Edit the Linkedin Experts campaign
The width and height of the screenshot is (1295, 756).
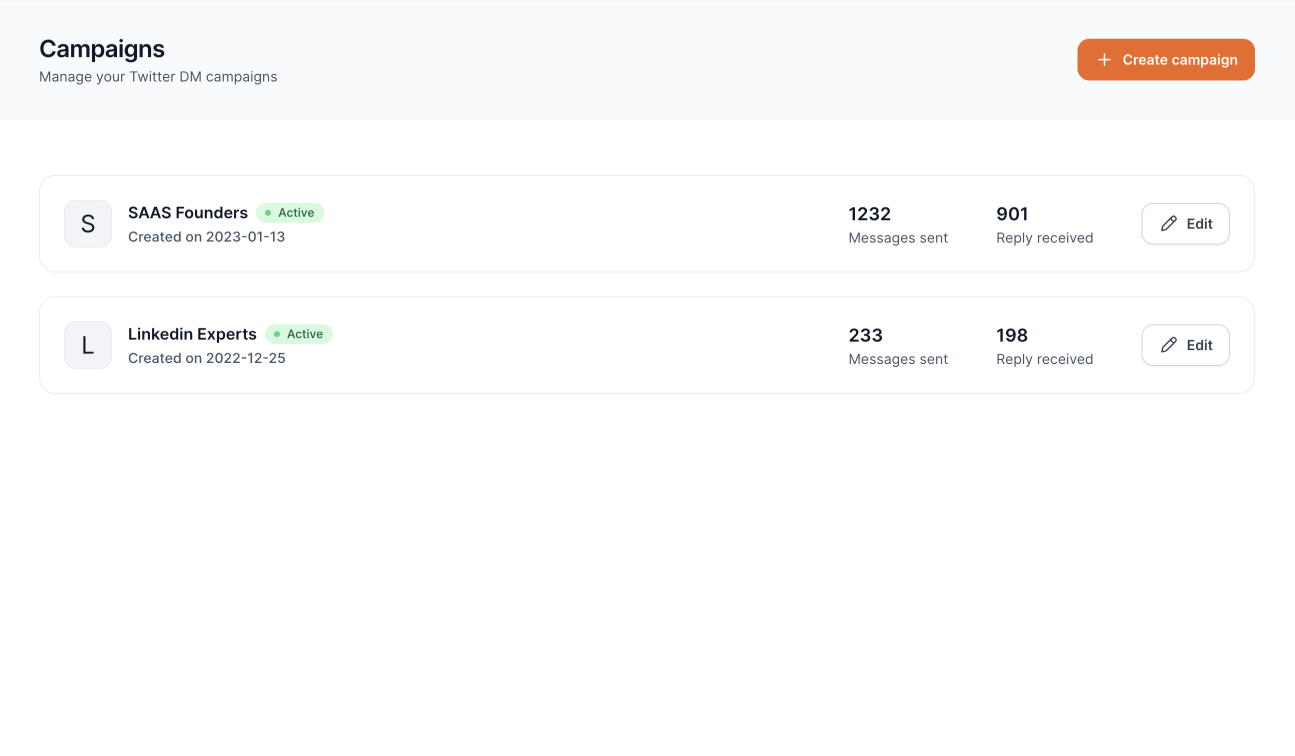coord(1185,345)
